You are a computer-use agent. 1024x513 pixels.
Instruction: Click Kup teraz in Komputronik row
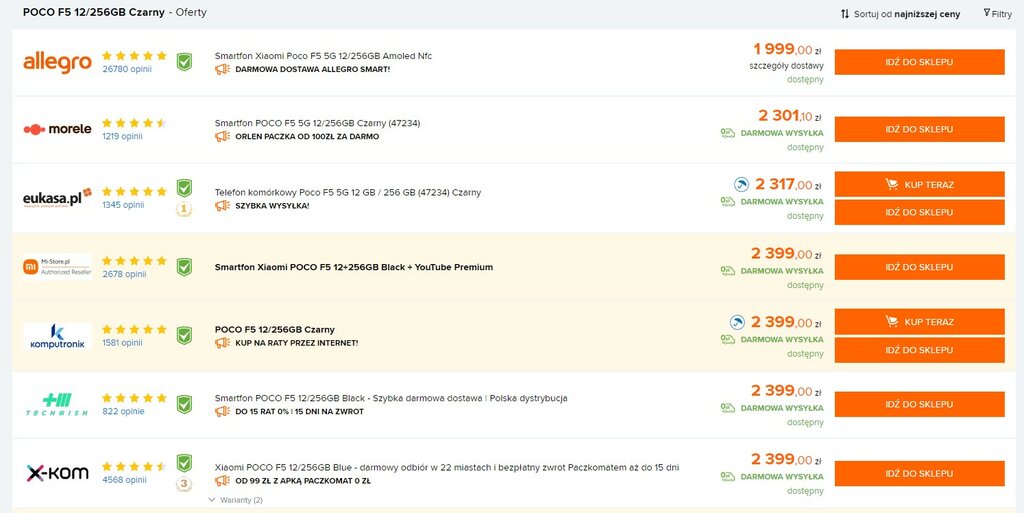[x=920, y=322]
